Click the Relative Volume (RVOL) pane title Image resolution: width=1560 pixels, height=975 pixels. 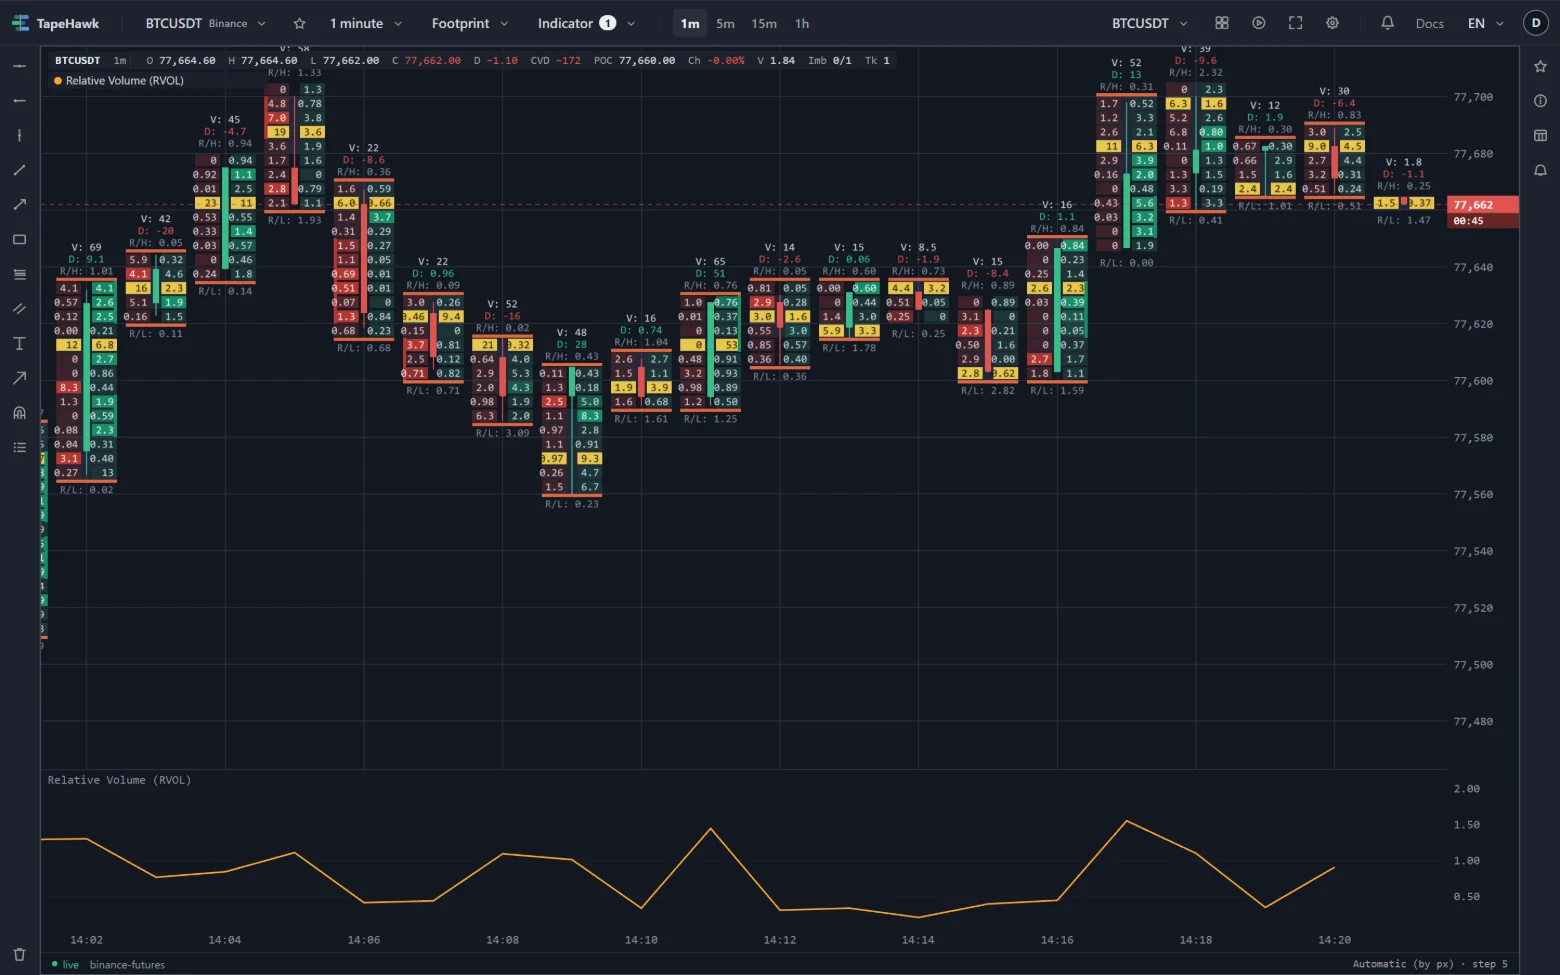[119, 780]
